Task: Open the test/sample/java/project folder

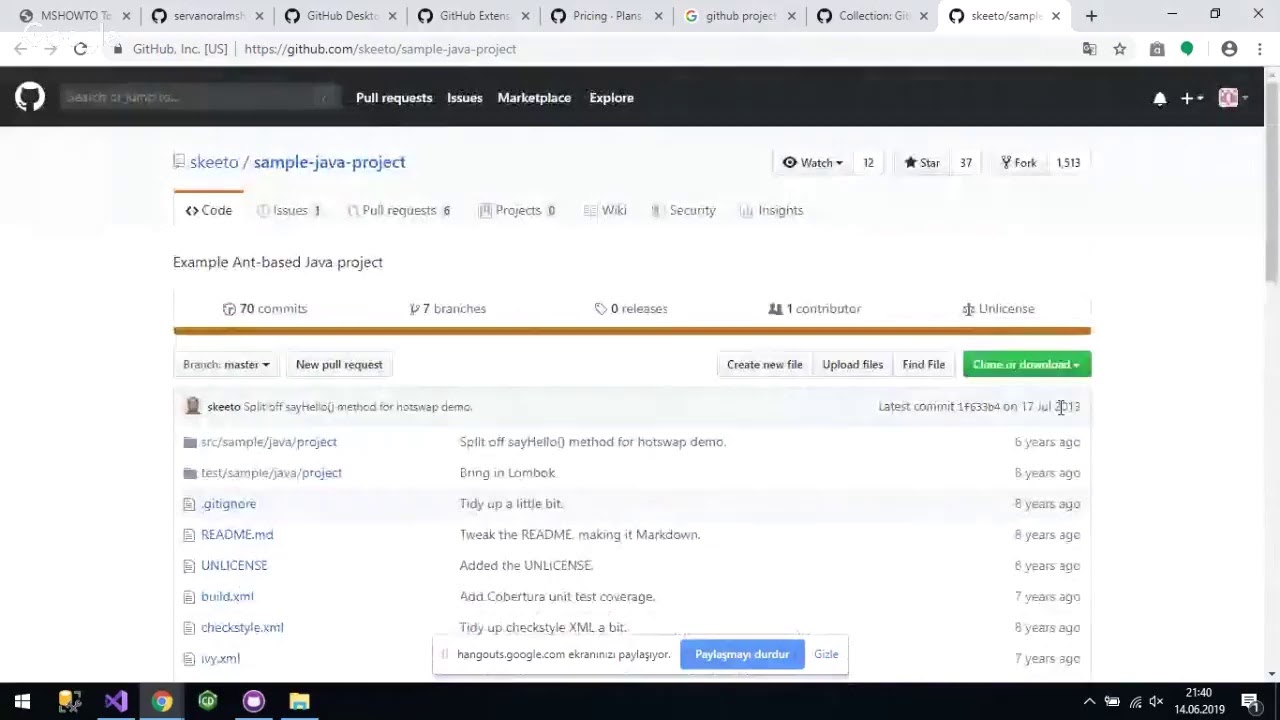Action: point(271,473)
